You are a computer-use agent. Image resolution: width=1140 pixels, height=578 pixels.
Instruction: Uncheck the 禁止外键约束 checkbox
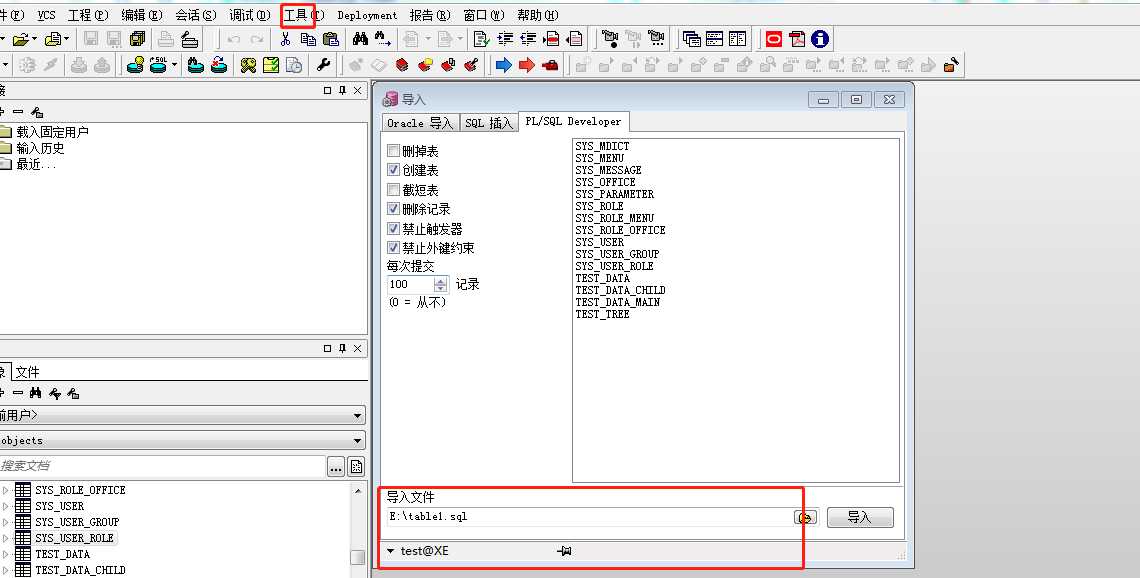click(x=393, y=248)
